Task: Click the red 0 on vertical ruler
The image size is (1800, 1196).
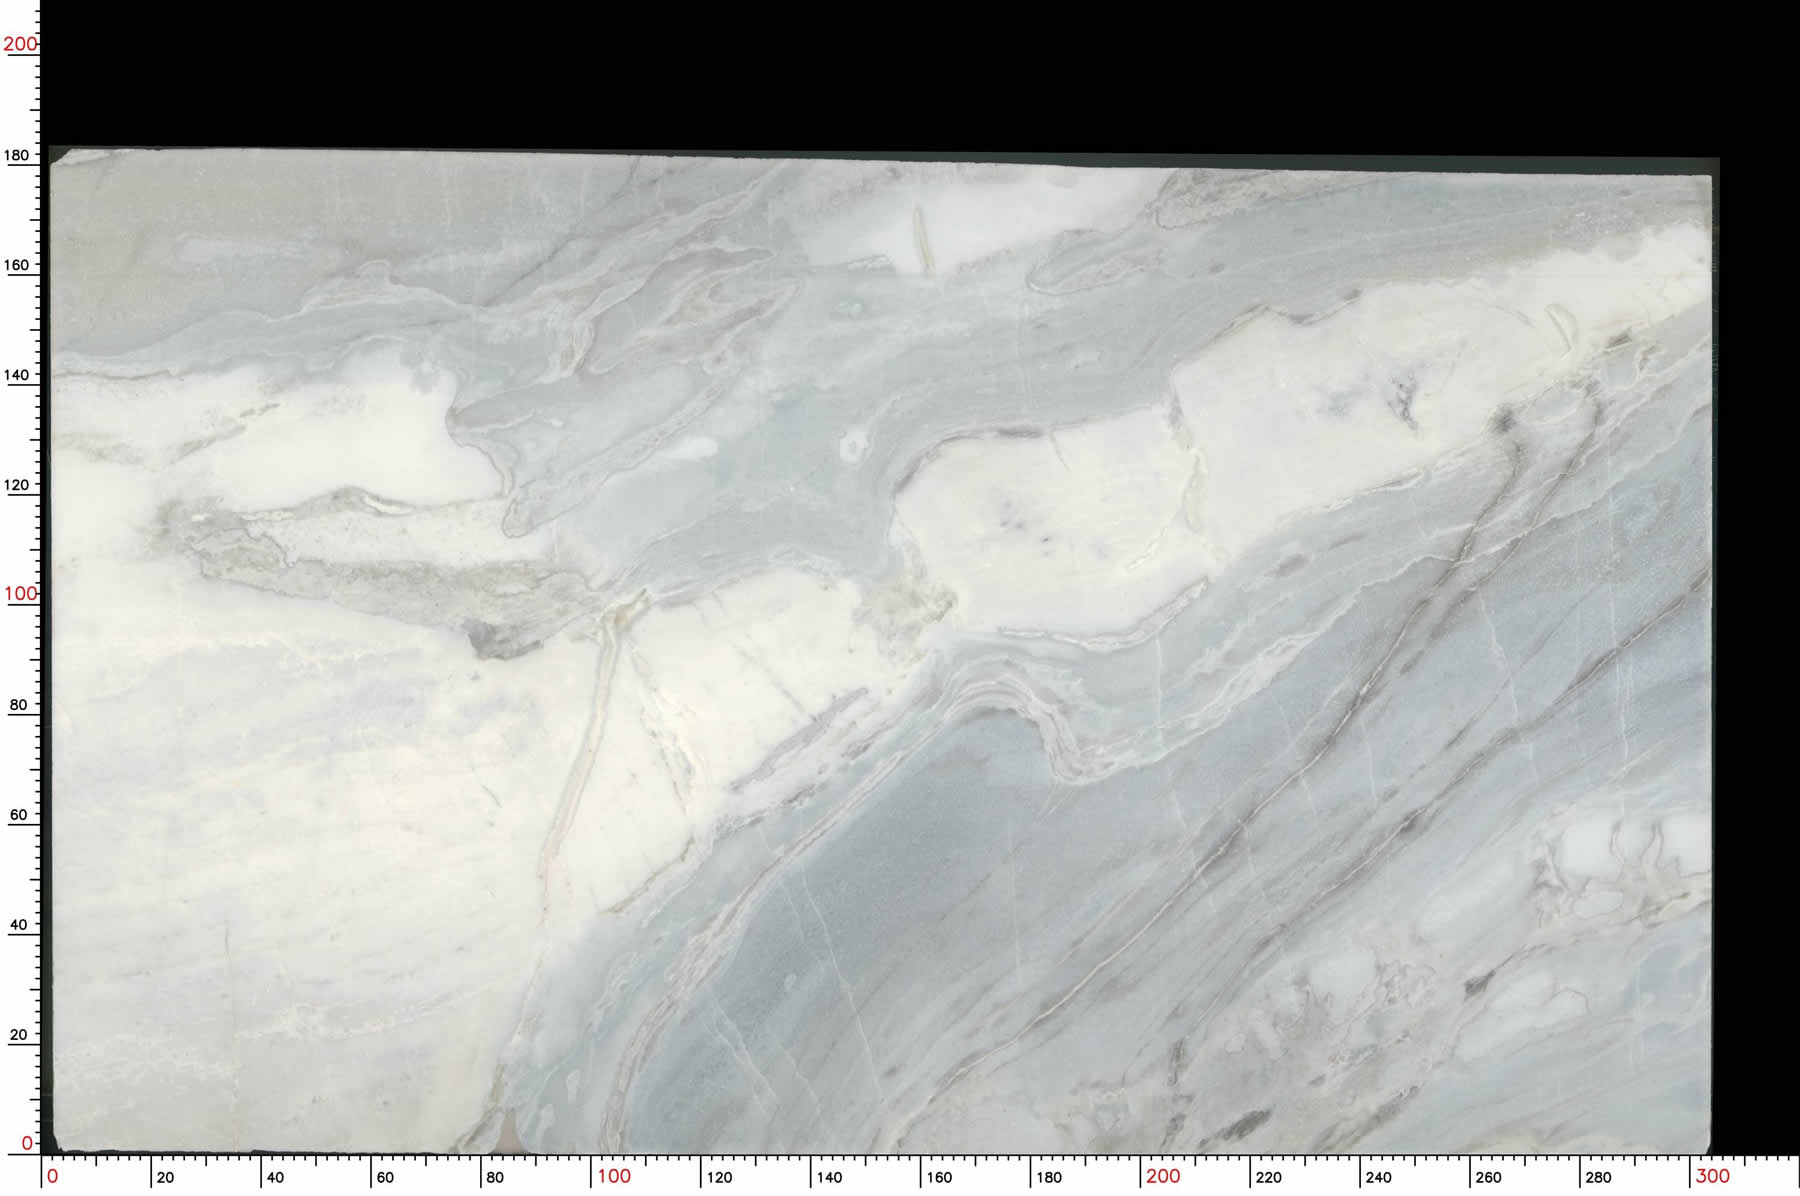Action: click(27, 1142)
